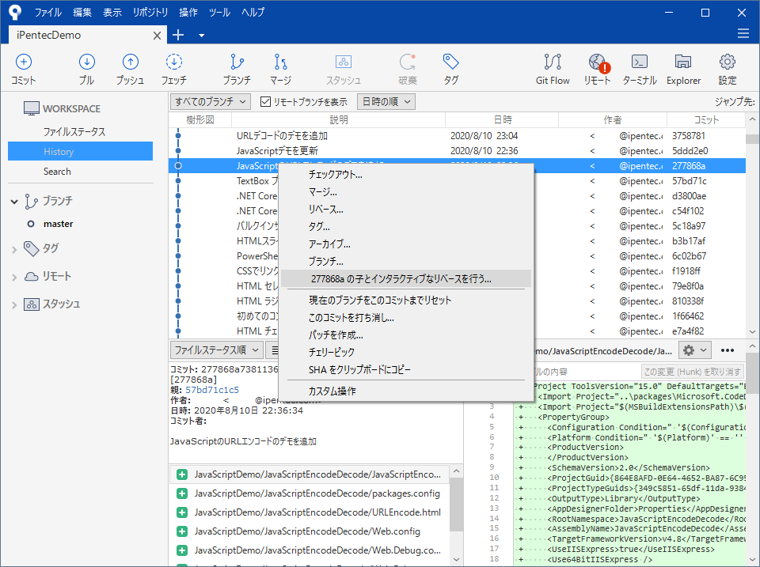
Task: Open the hamburger menu at top right
Action: [x=743, y=33]
